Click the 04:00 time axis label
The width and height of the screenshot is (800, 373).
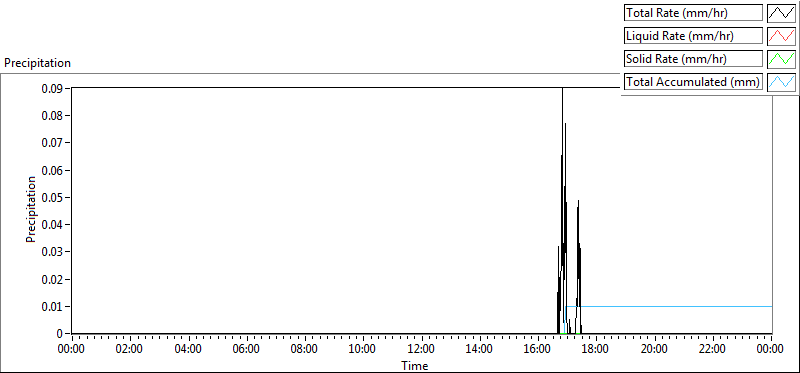188,349
